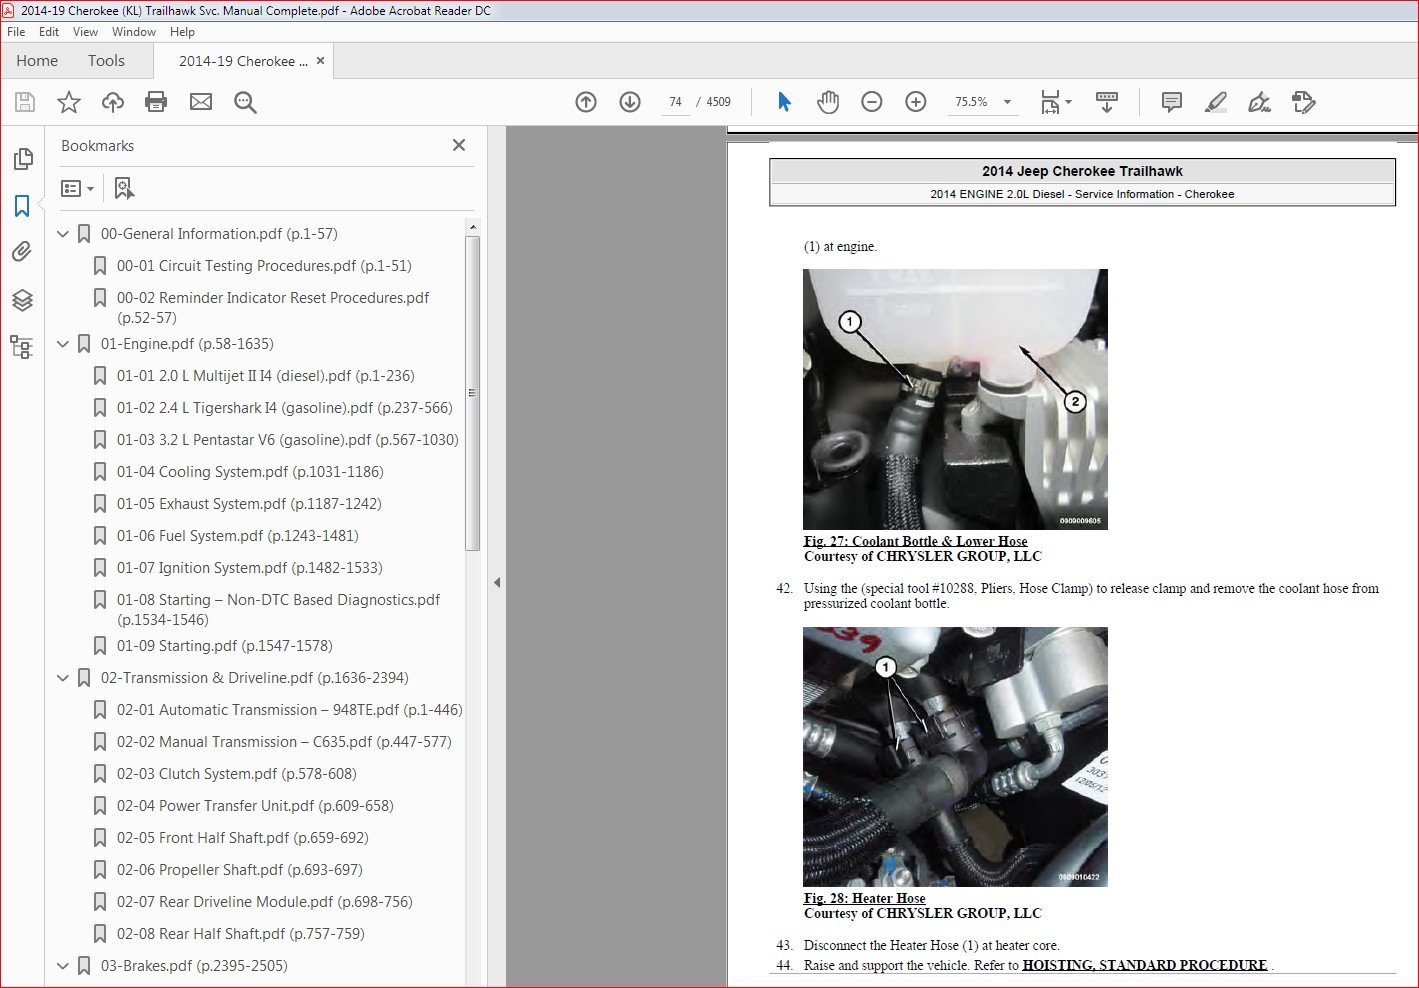The height and width of the screenshot is (988, 1419).
Task: Open 00-02 Reminder Indicator Reset Procedures bookmark
Action: click(x=273, y=308)
